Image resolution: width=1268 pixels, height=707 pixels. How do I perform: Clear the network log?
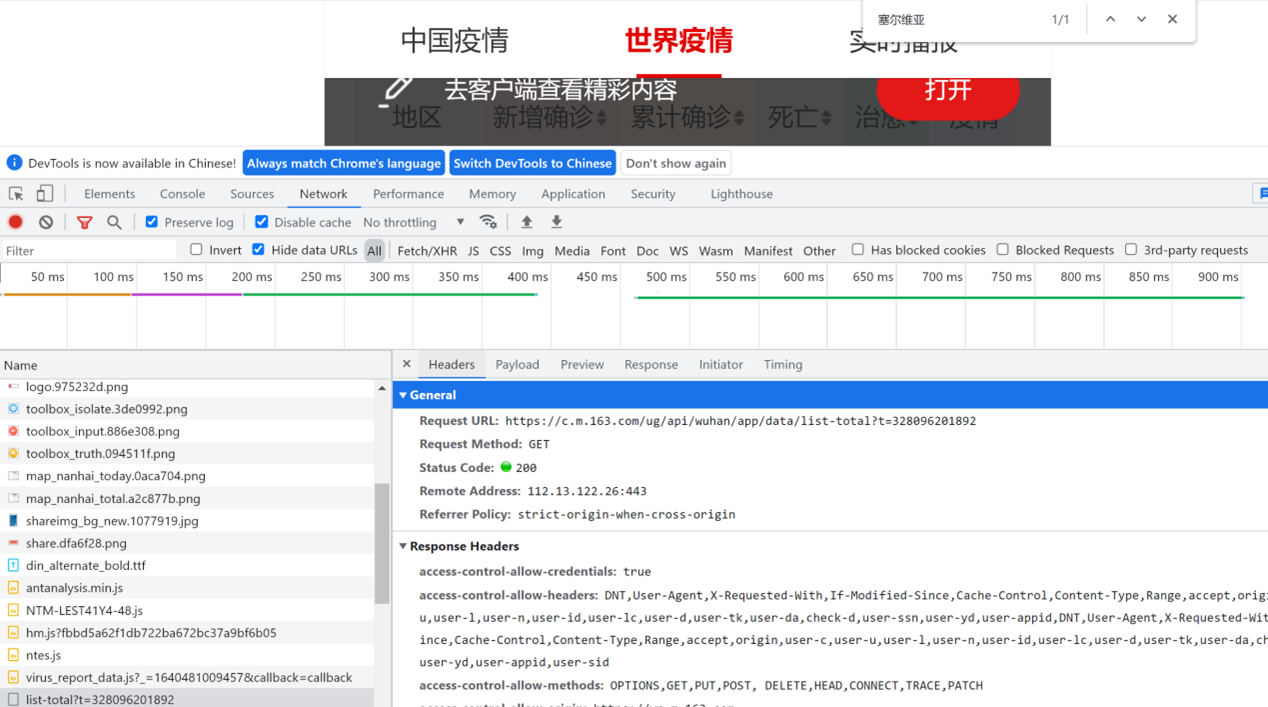pos(46,222)
